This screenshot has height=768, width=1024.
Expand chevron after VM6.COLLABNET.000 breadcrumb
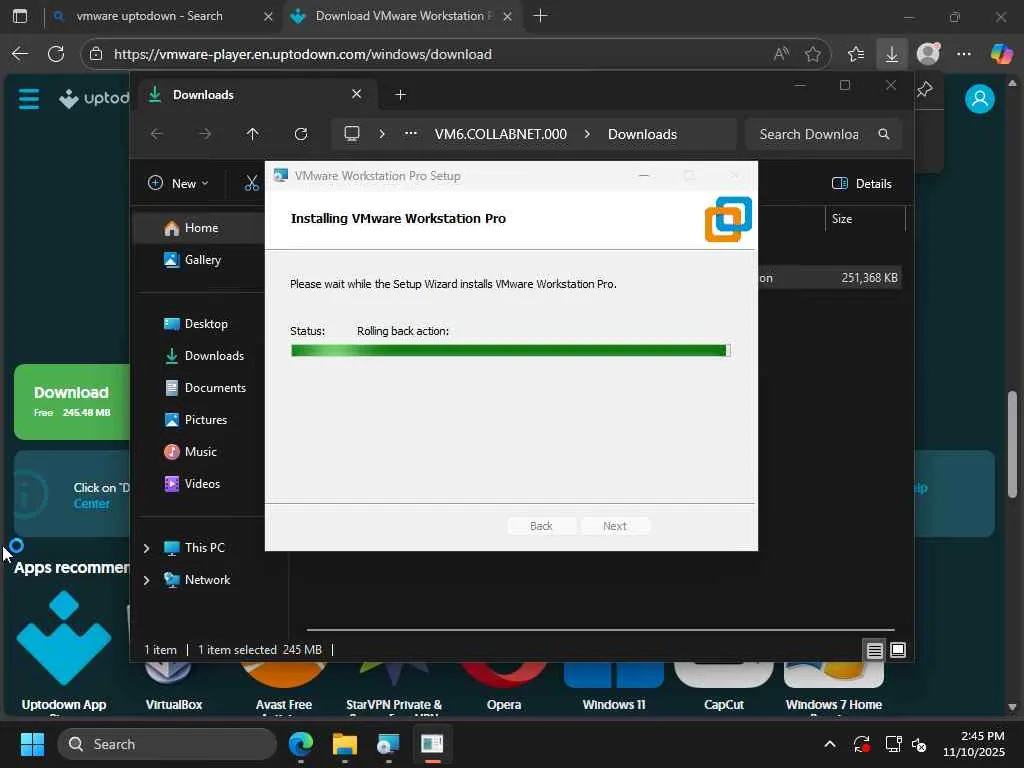pyautogui.click(x=587, y=134)
